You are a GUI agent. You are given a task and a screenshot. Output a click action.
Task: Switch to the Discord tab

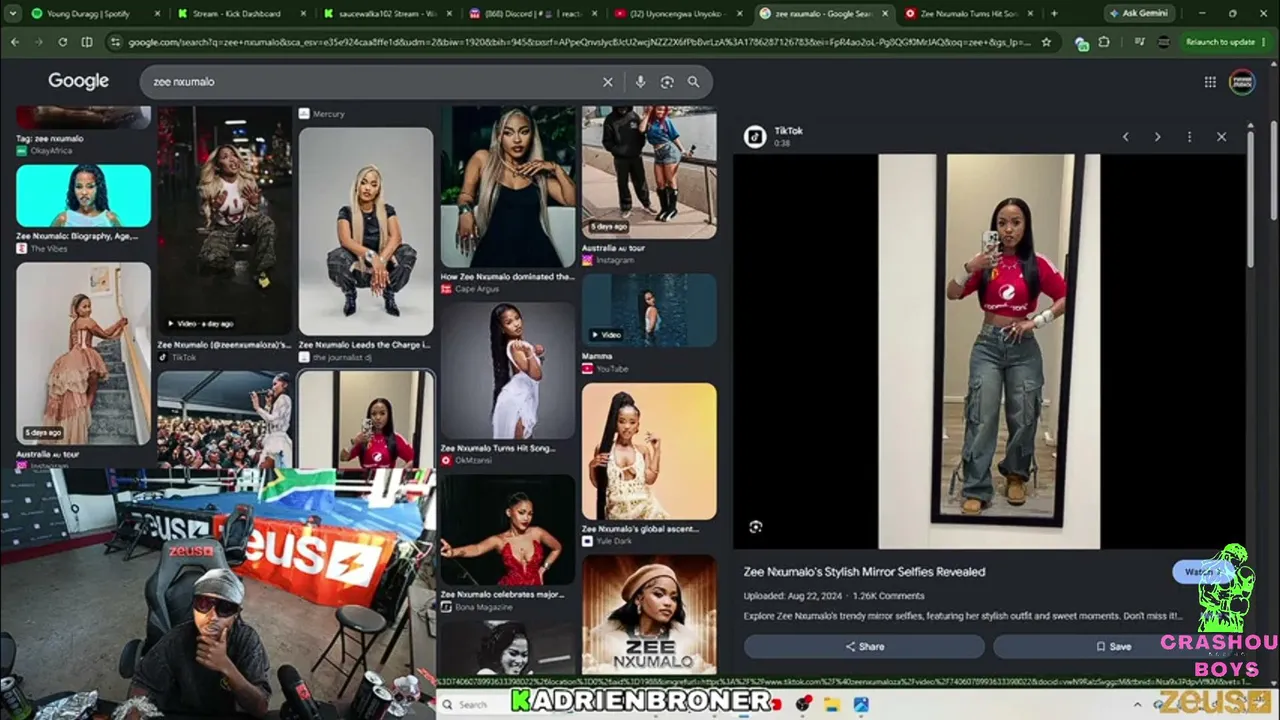532,14
